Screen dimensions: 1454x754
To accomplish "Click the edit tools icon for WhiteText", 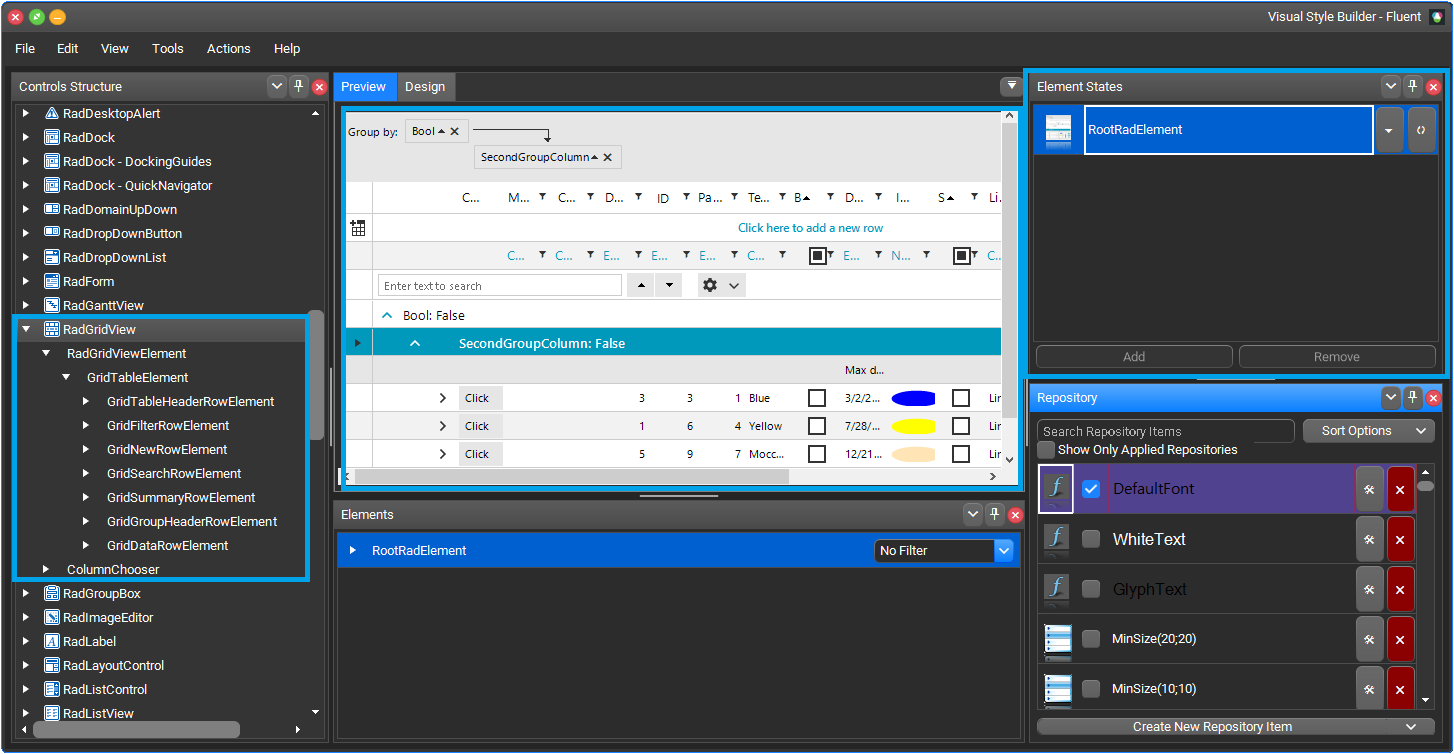I will coord(1370,539).
